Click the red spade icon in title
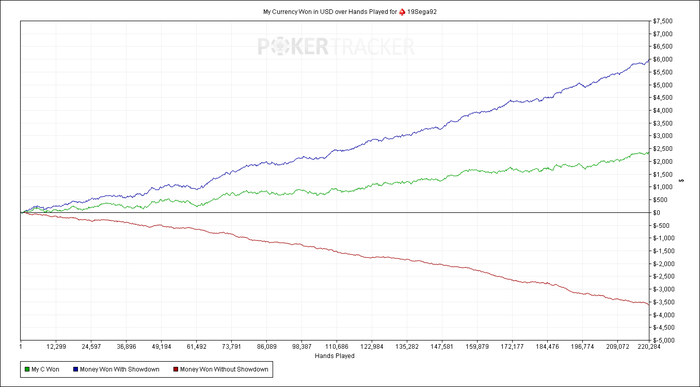 402,12
